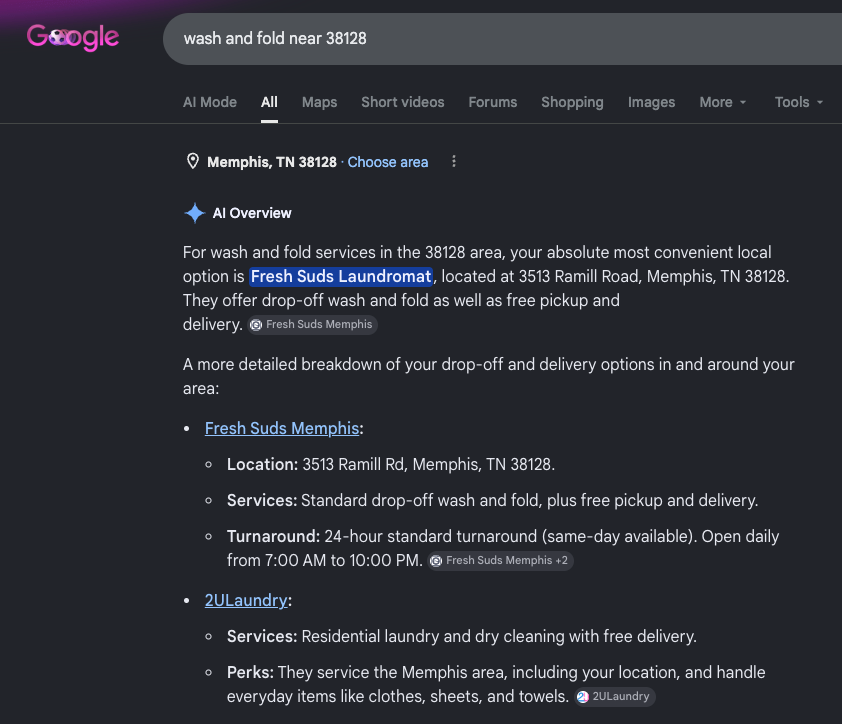Click into the search query field

click(x=502, y=39)
